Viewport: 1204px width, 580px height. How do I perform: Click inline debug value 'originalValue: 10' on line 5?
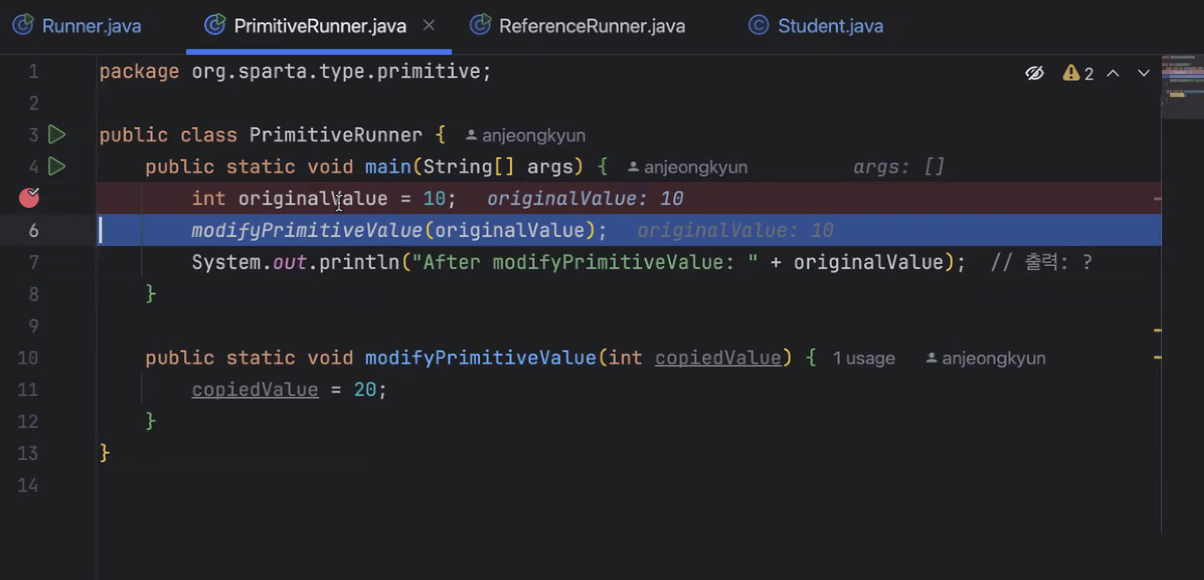coord(585,199)
